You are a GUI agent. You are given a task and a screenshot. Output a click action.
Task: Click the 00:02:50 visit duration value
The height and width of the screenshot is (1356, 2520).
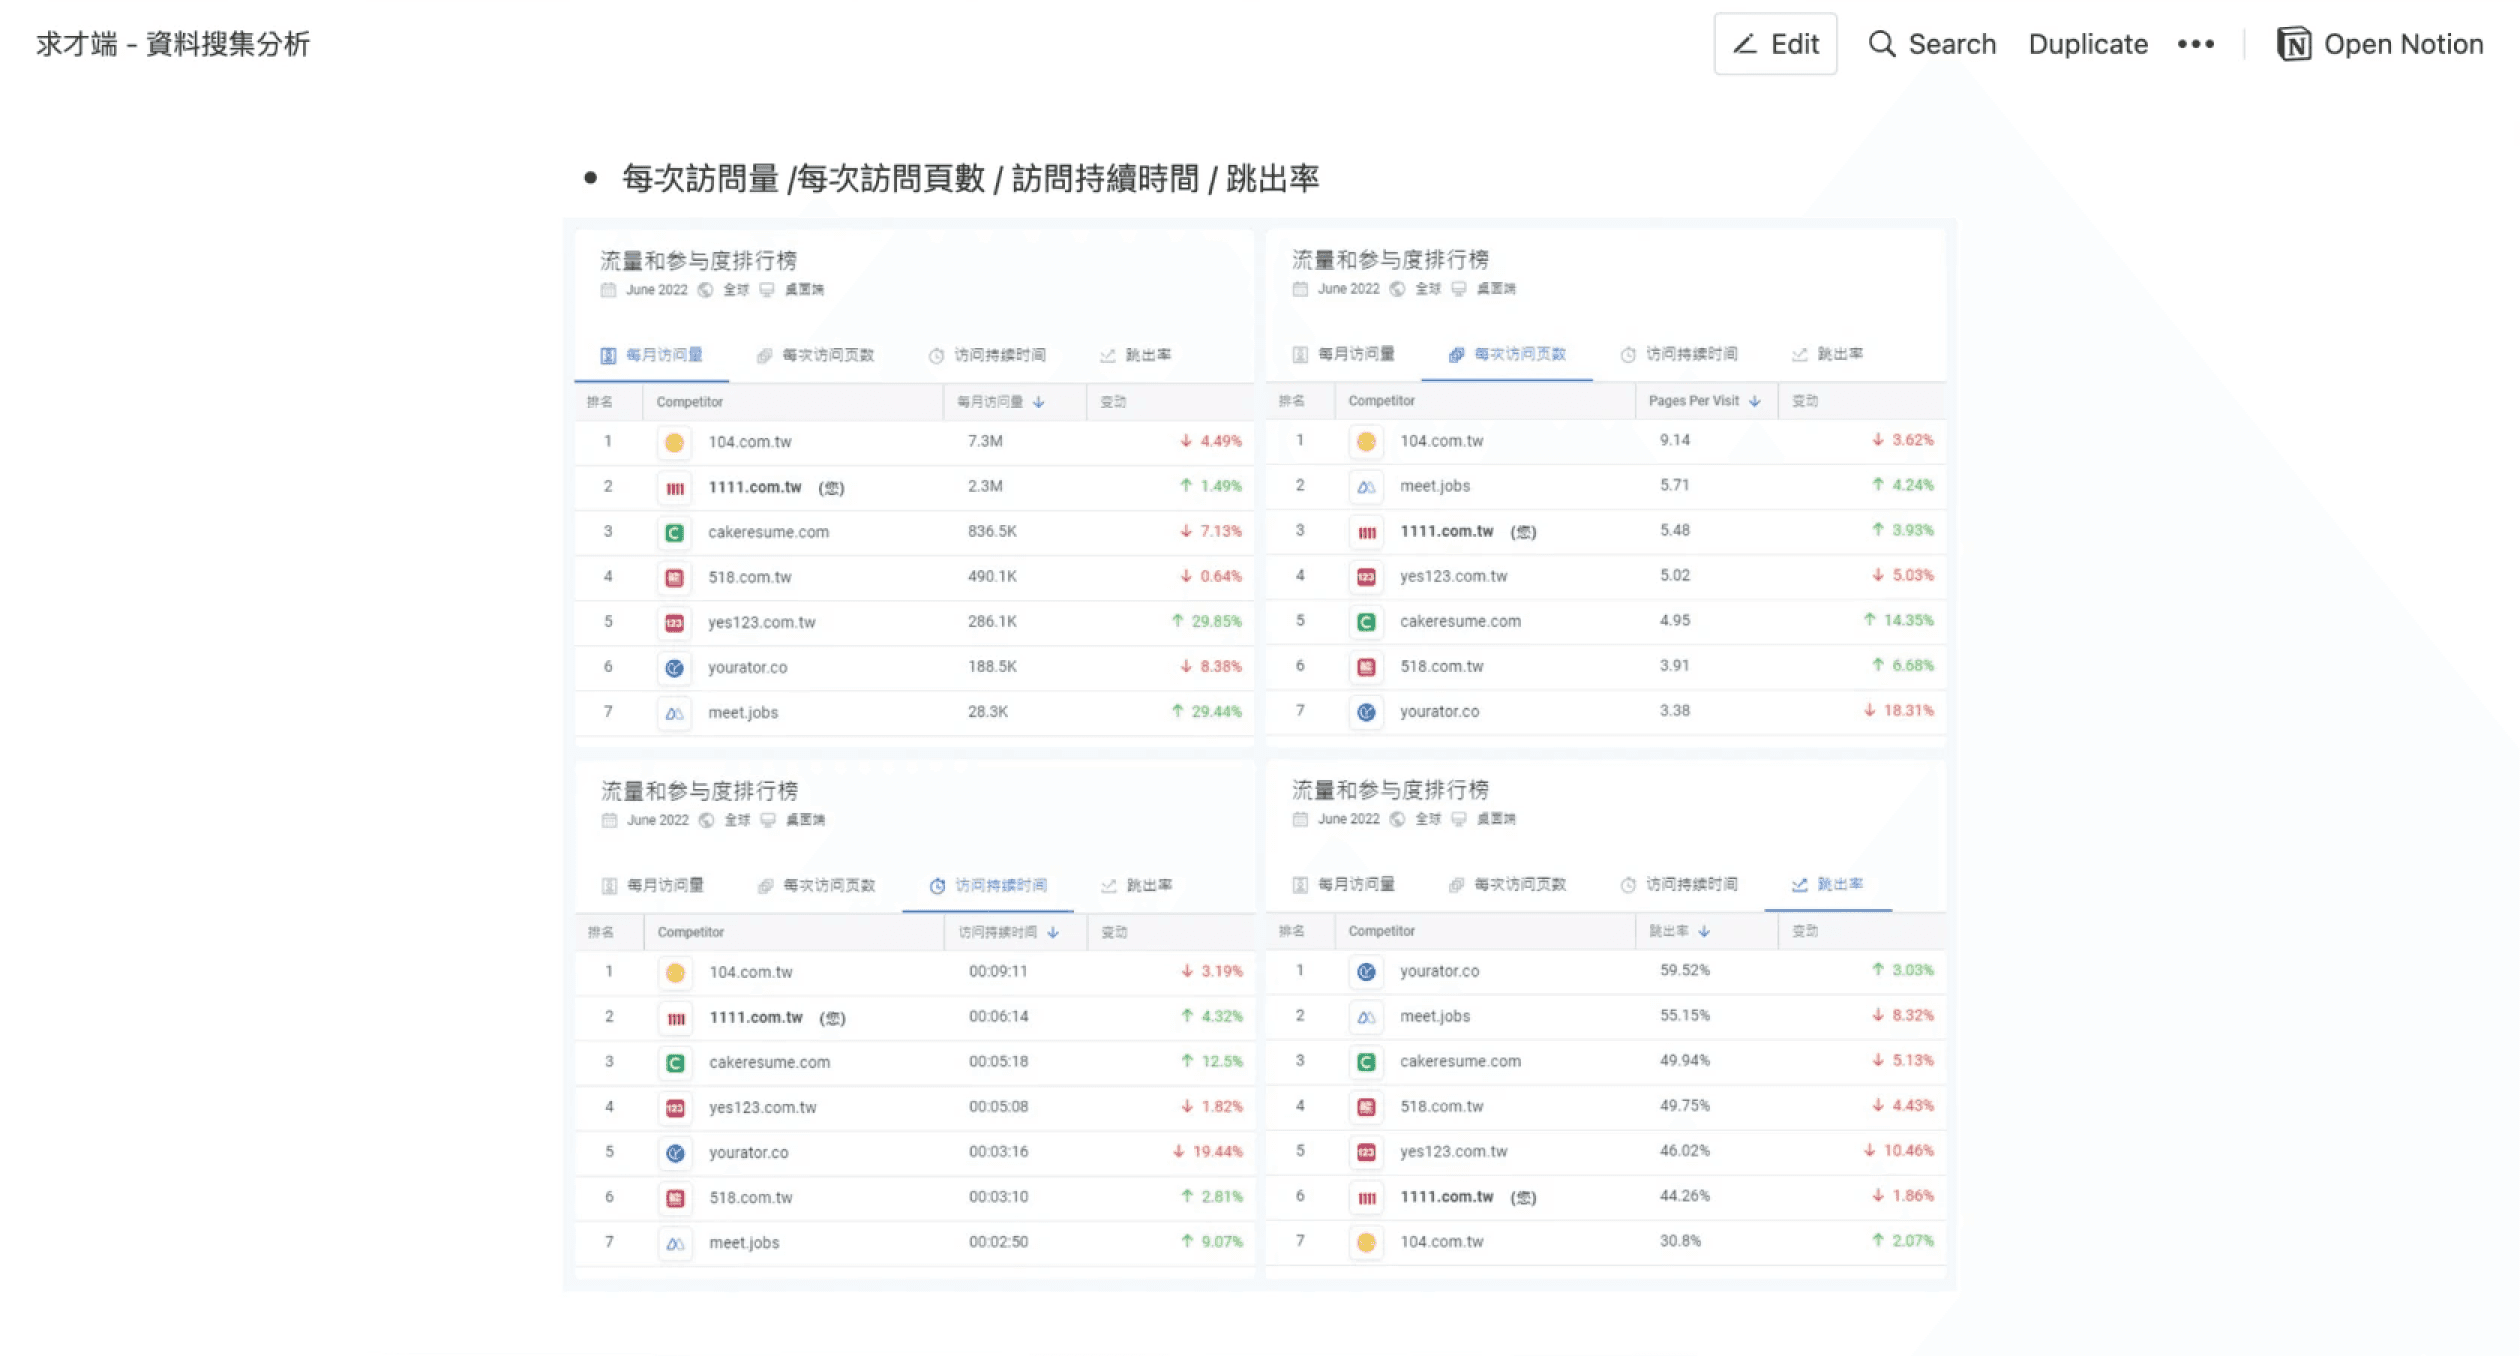click(998, 1241)
